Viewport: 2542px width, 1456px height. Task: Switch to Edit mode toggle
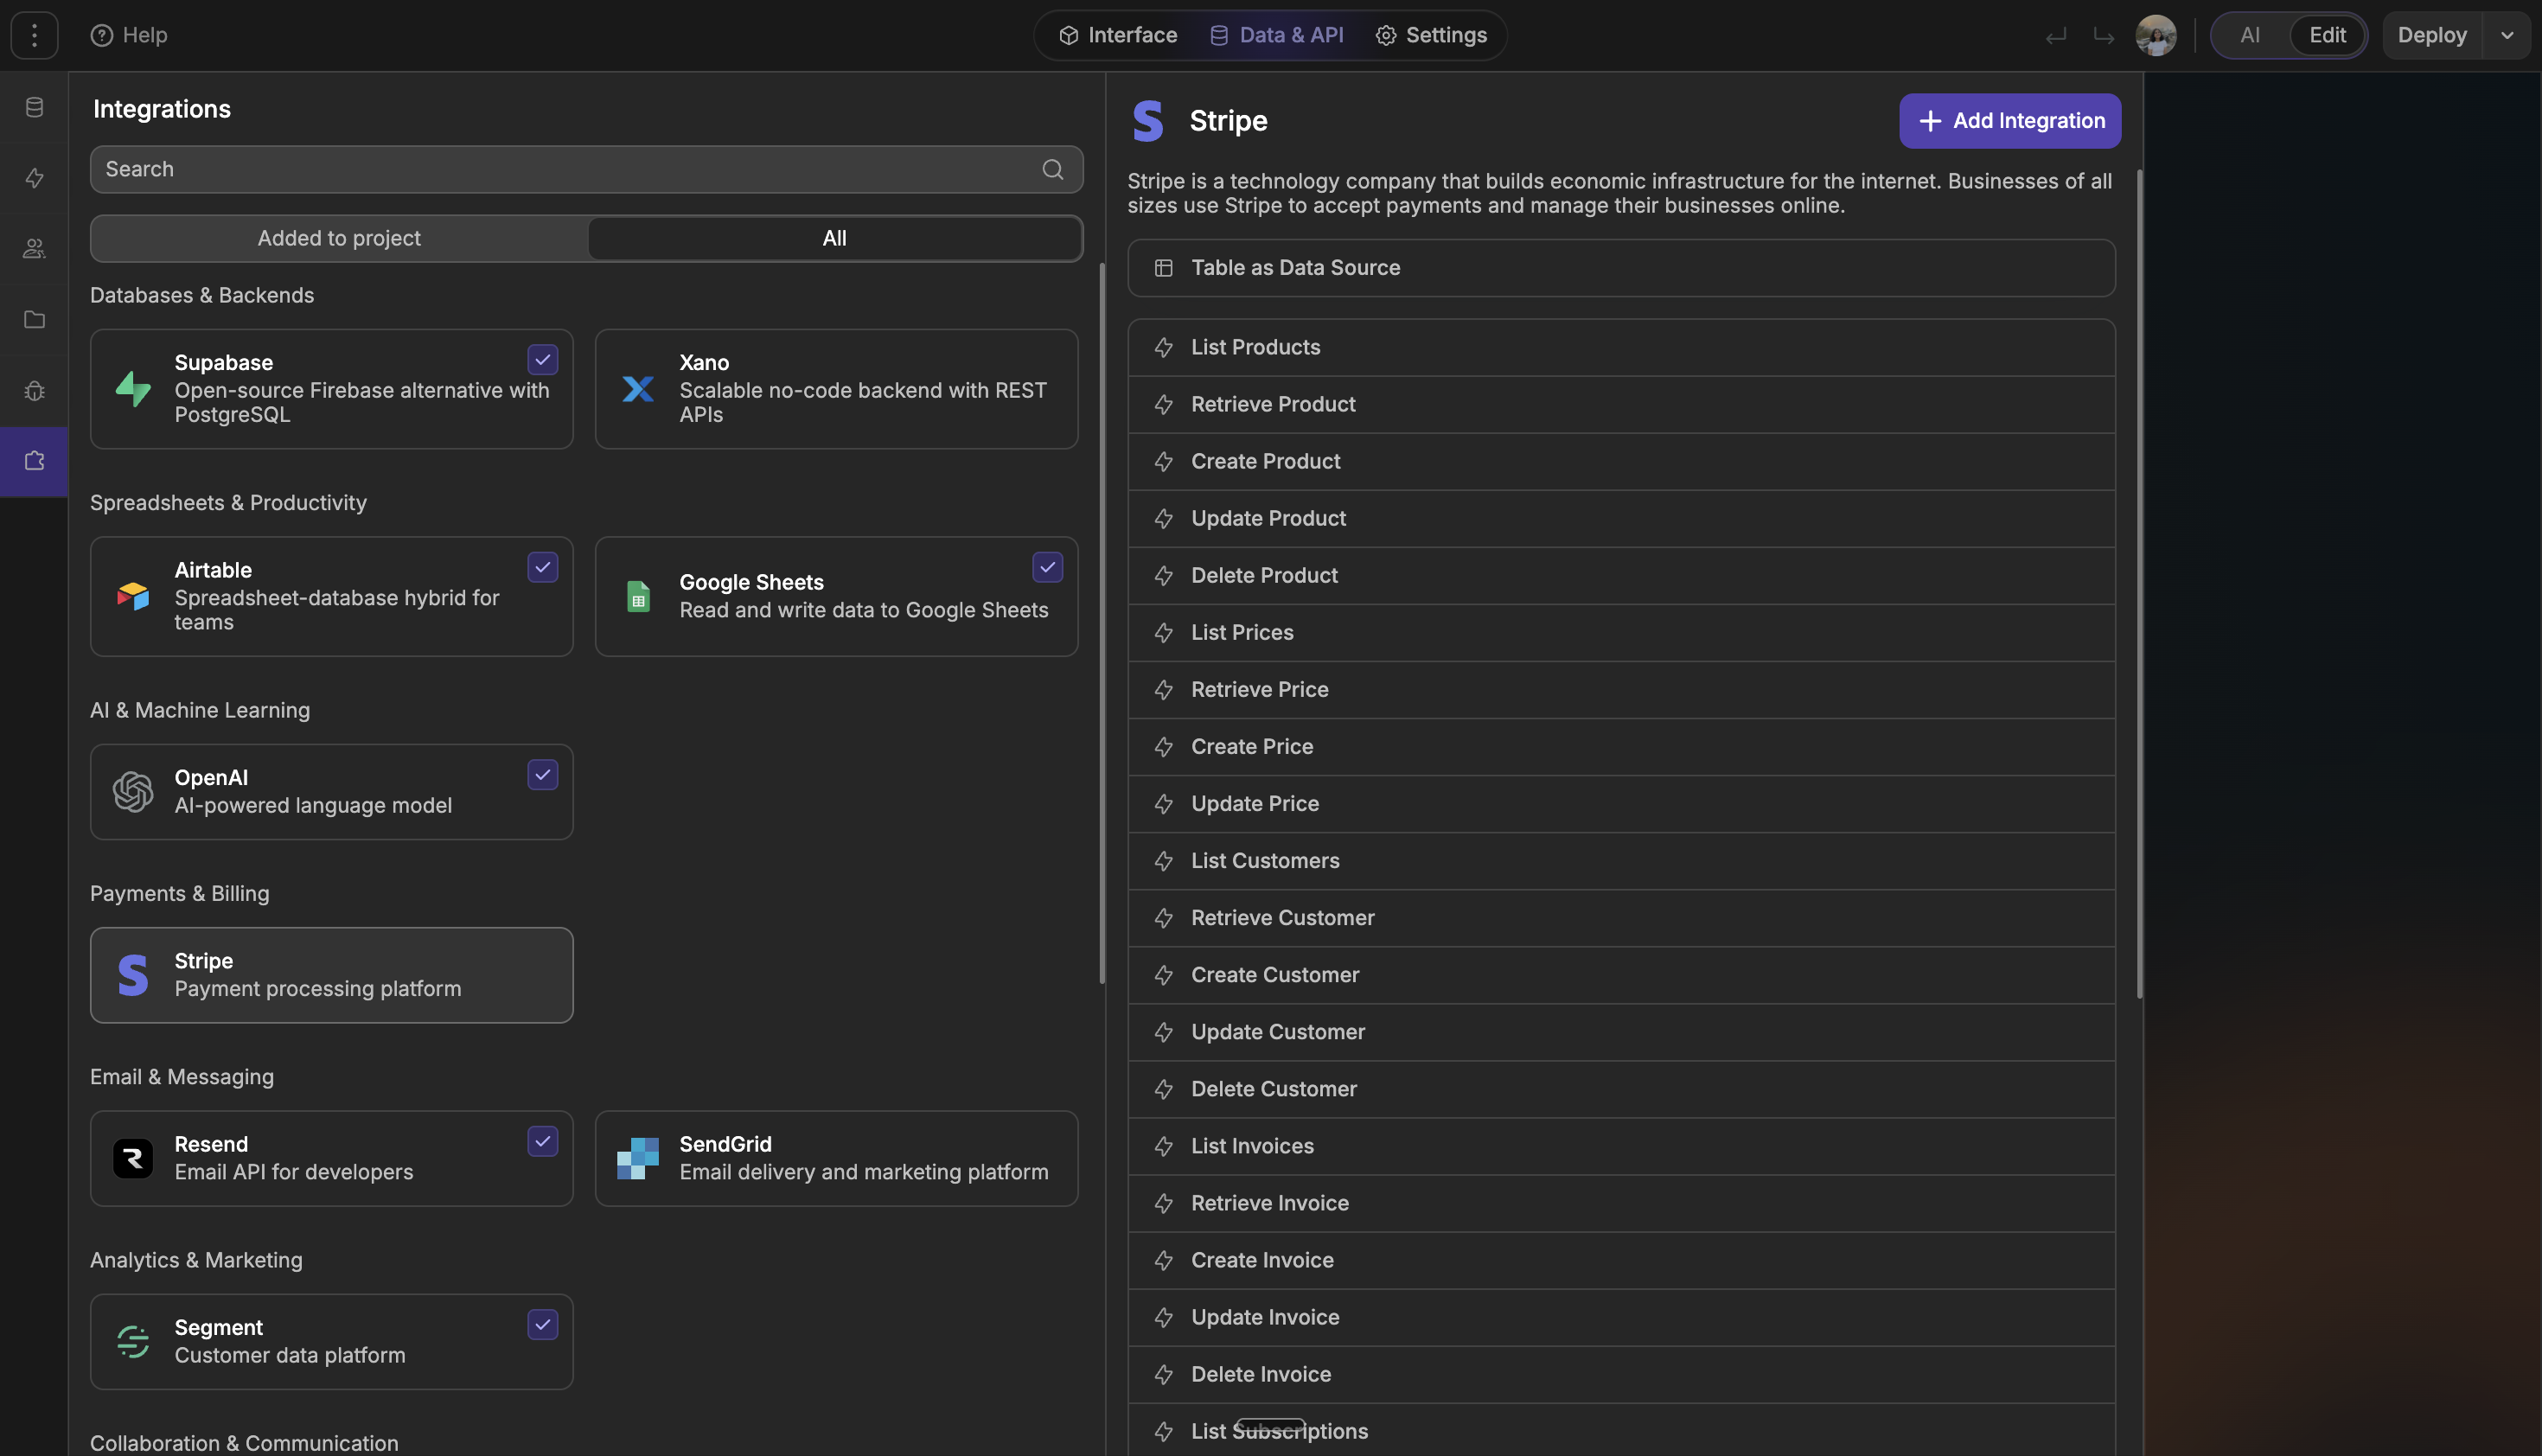[x=2327, y=35]
